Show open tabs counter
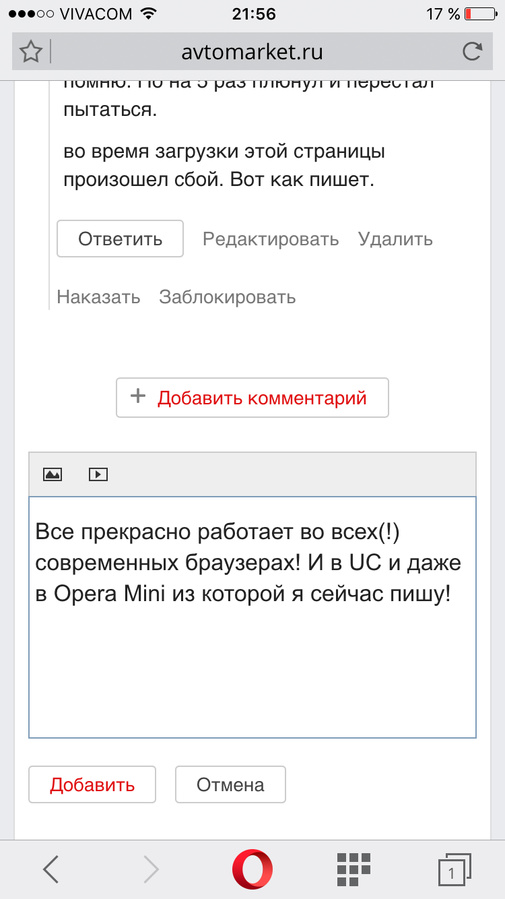Screen dimensions: 505x899 click(454, 870)
